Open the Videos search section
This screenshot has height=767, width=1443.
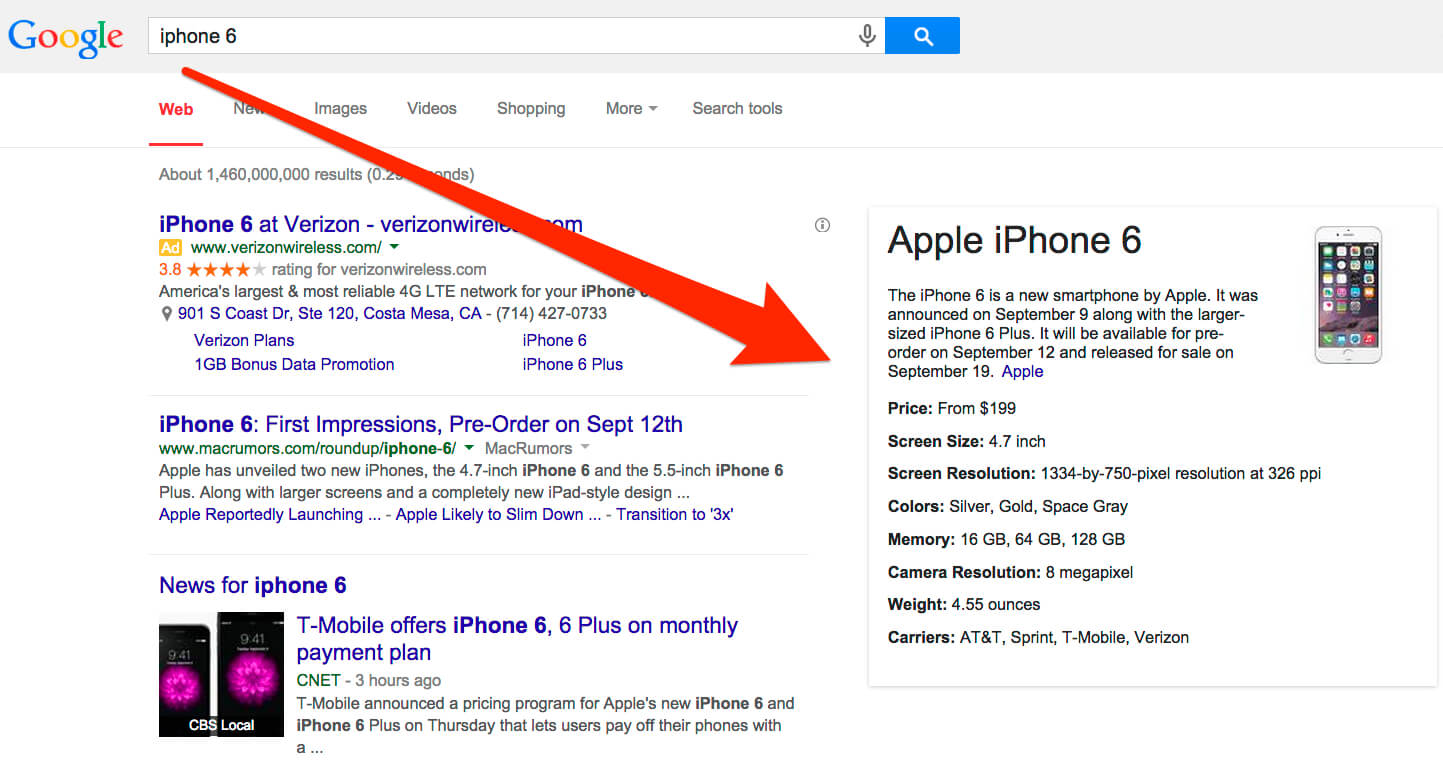(431, 108)
